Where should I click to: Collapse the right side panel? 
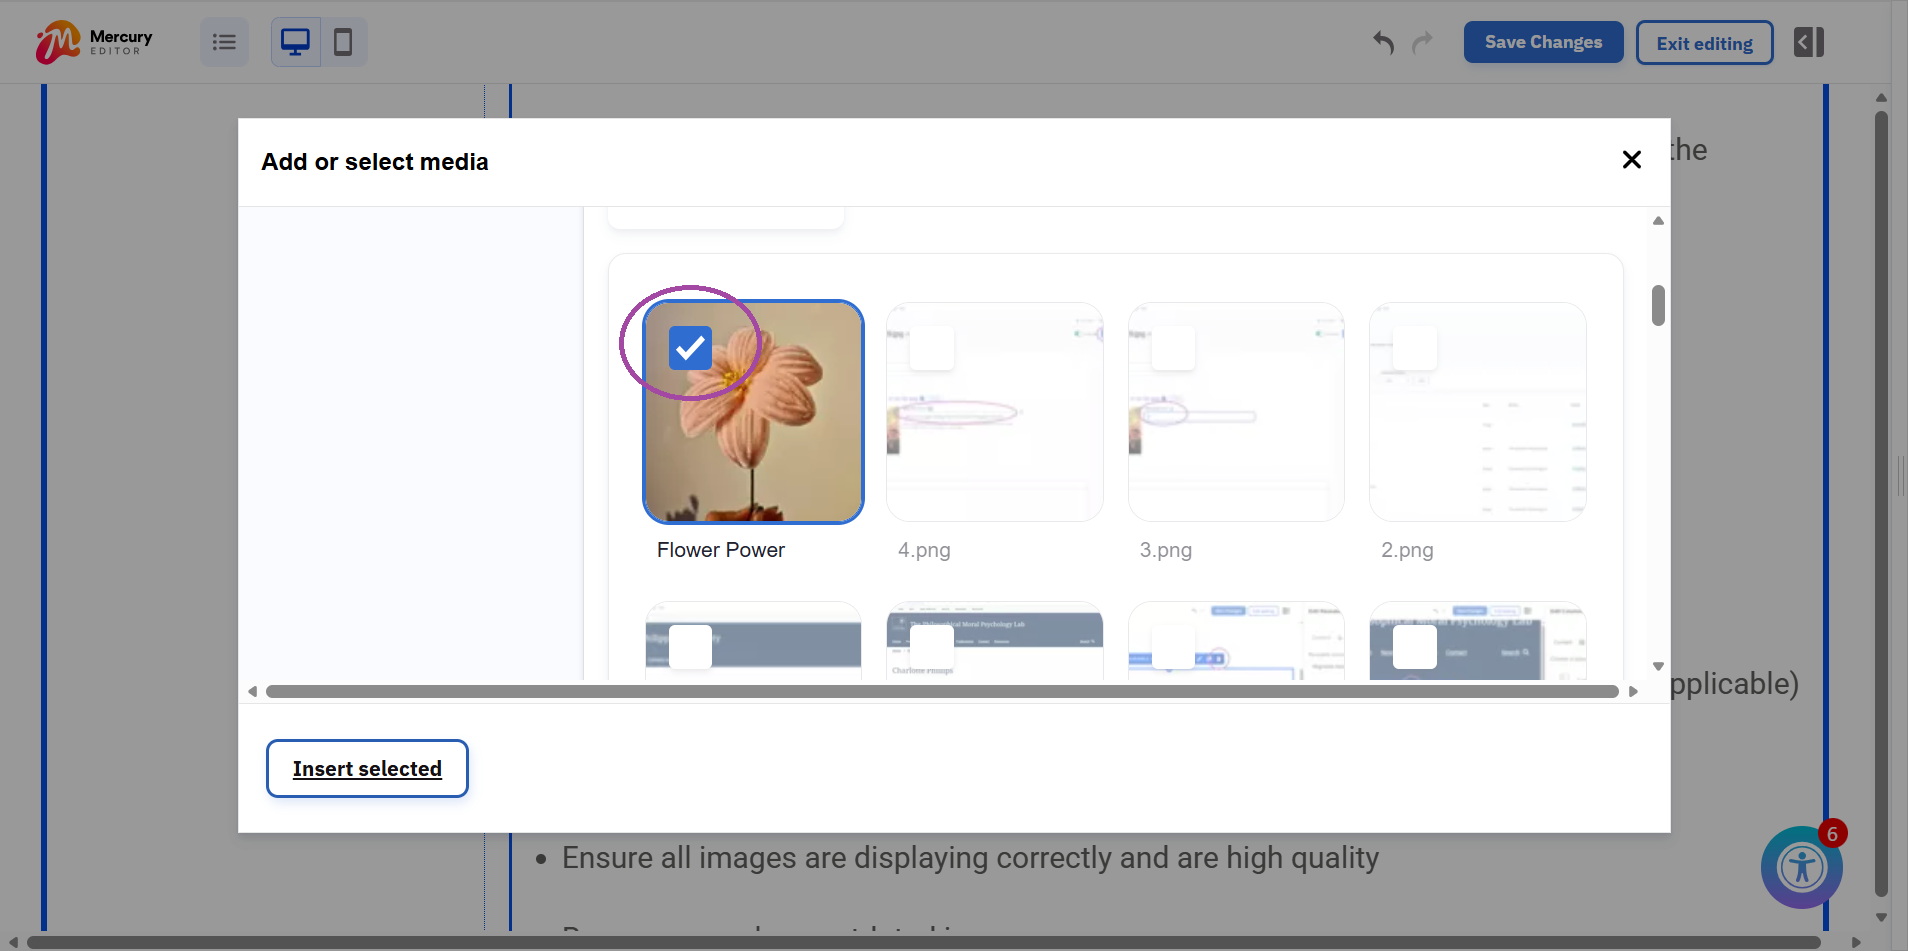[x=1808, y=41]
